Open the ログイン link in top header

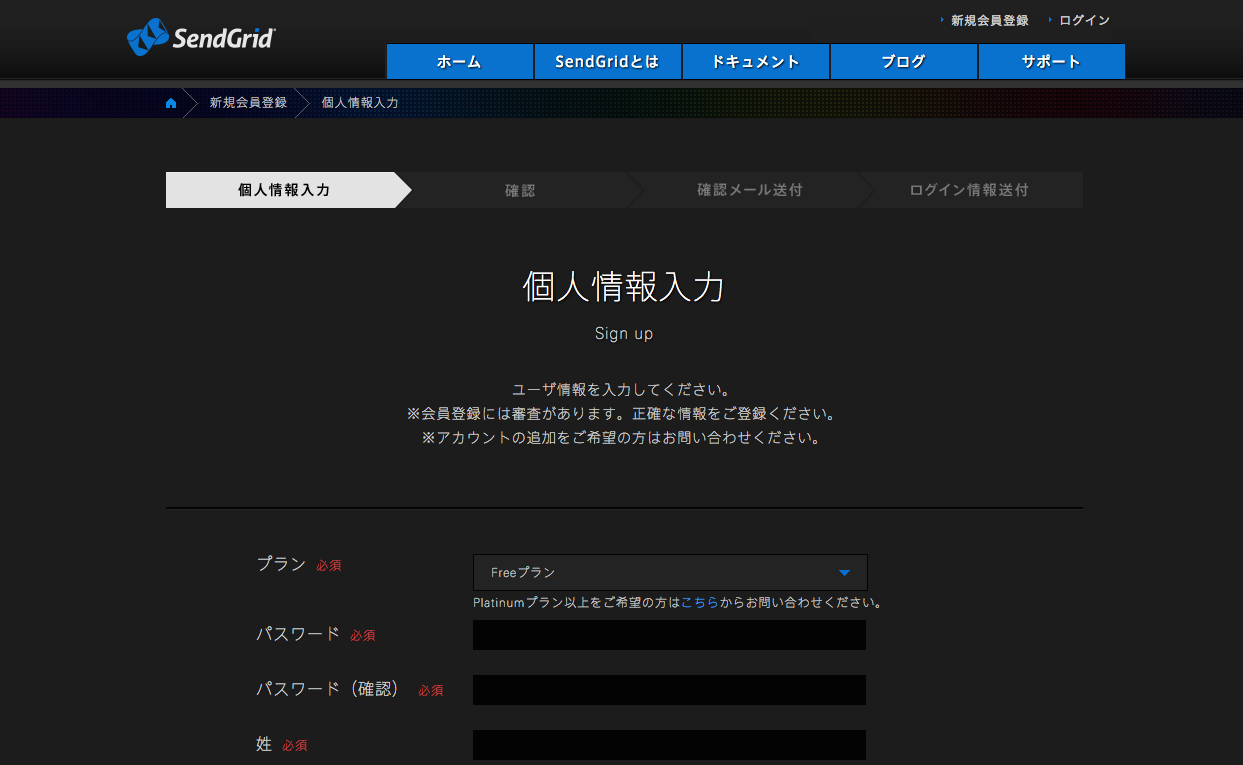(1084, 20)
